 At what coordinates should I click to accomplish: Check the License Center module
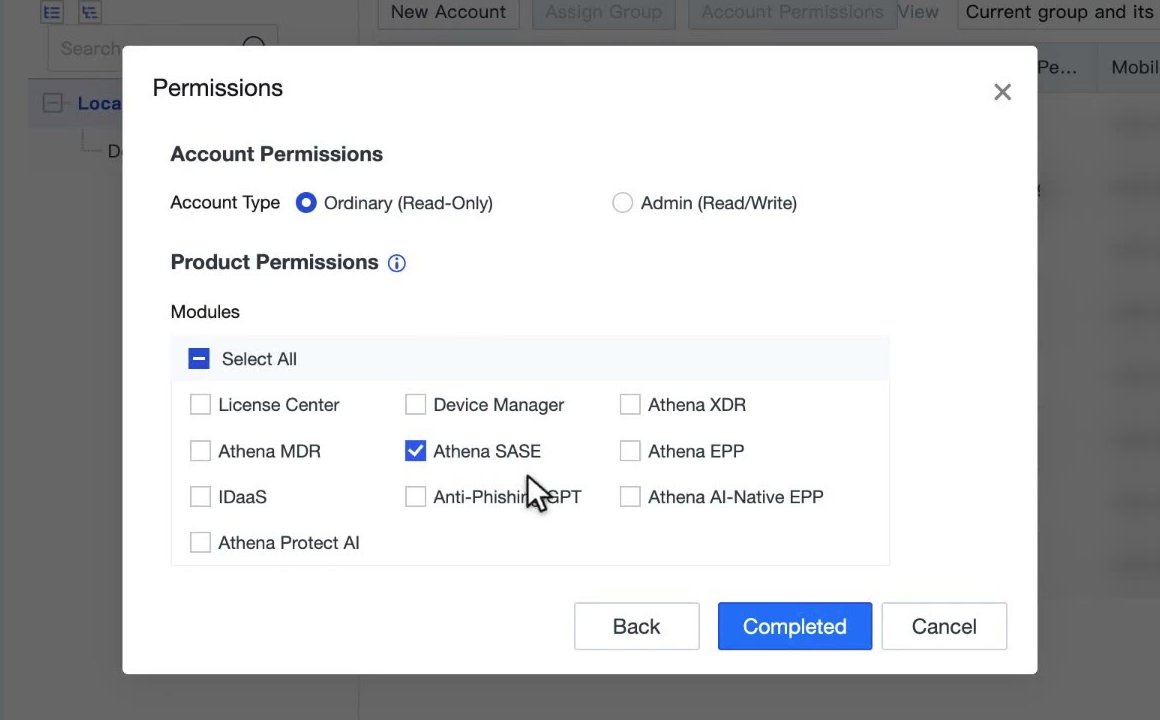click(x=200, y=405)
